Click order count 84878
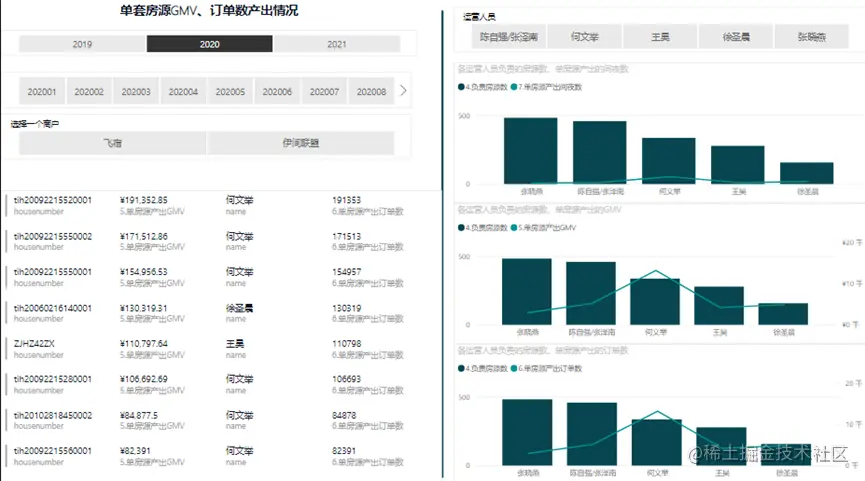This screenshot has width=865, height=481. pos(344,415)
